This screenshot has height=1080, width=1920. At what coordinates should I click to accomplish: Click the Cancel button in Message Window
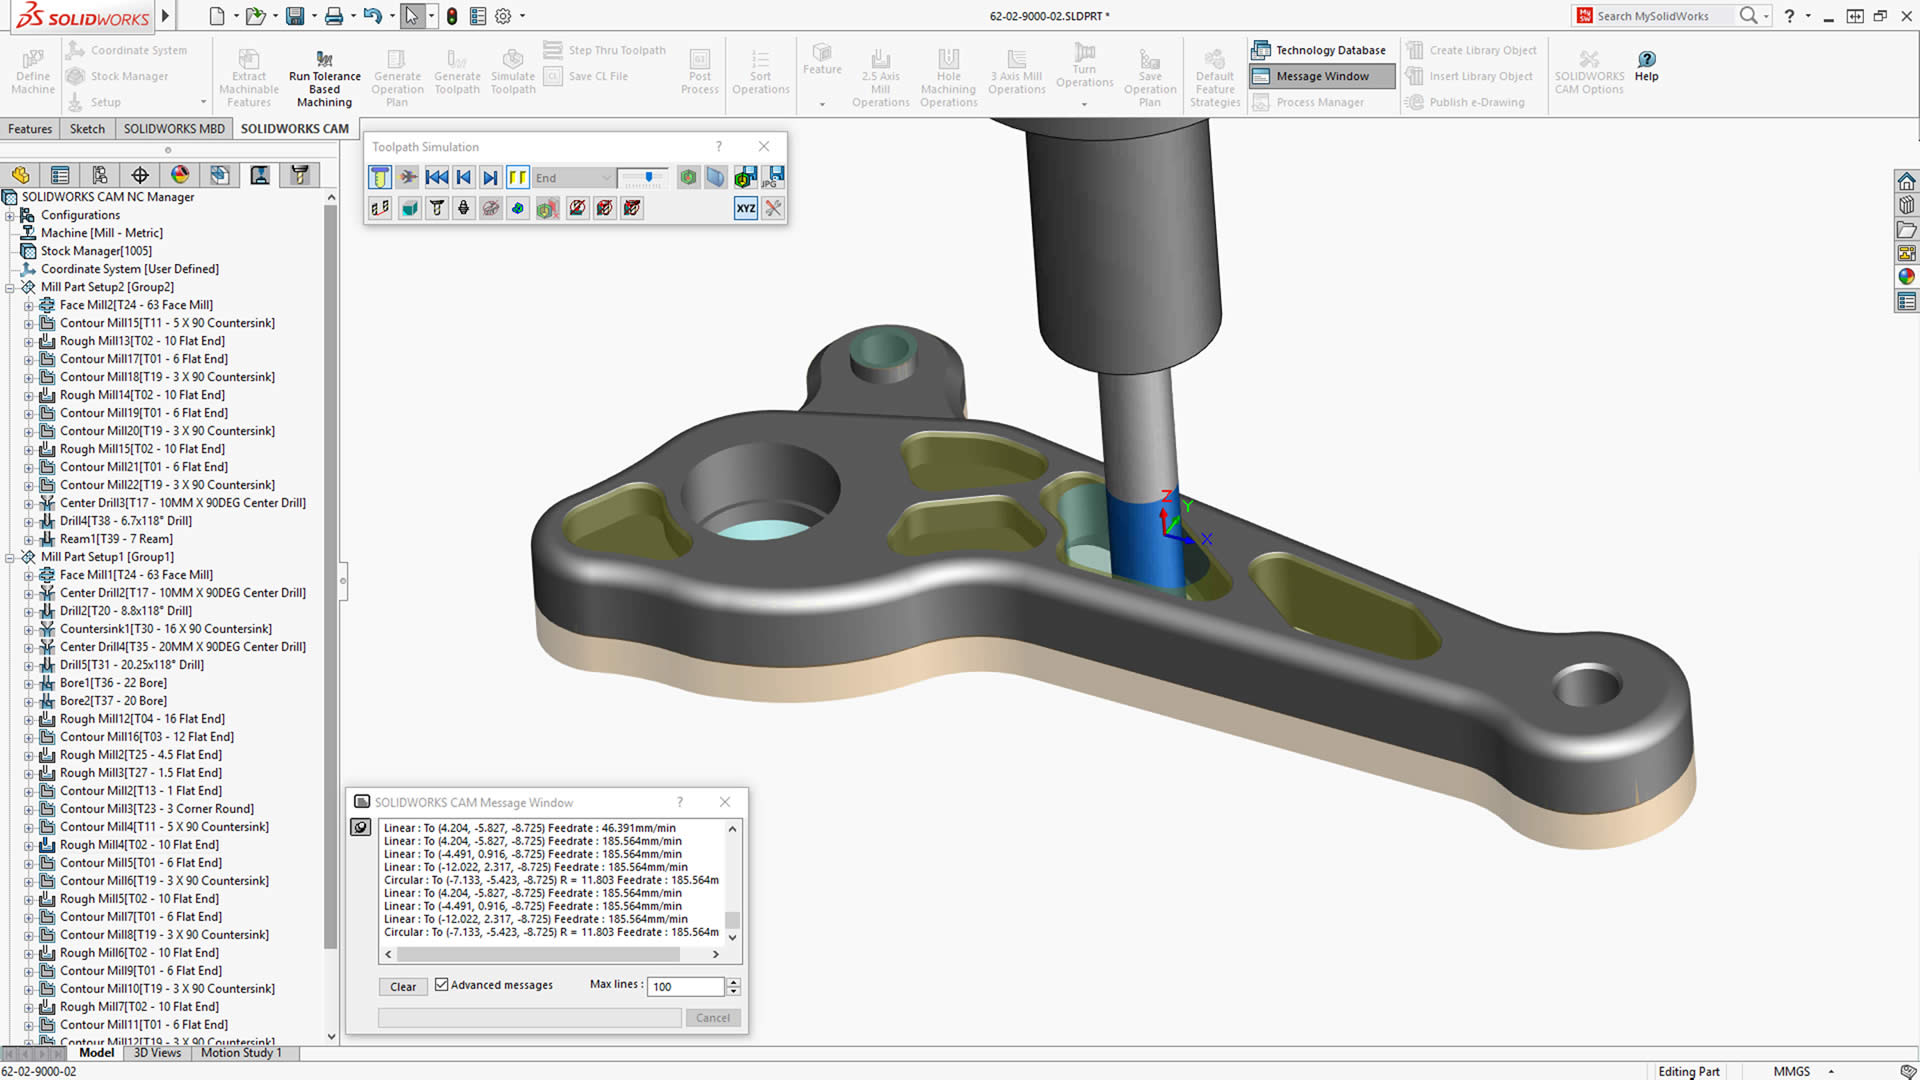(x=712, y=1017)
